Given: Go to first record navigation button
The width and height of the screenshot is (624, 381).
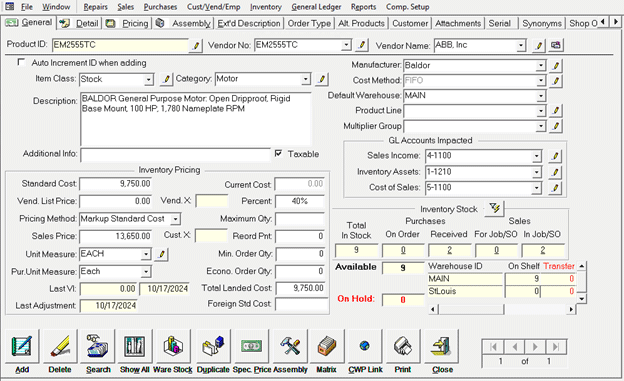Looking at the screenshot, I should tap(493, 347).
